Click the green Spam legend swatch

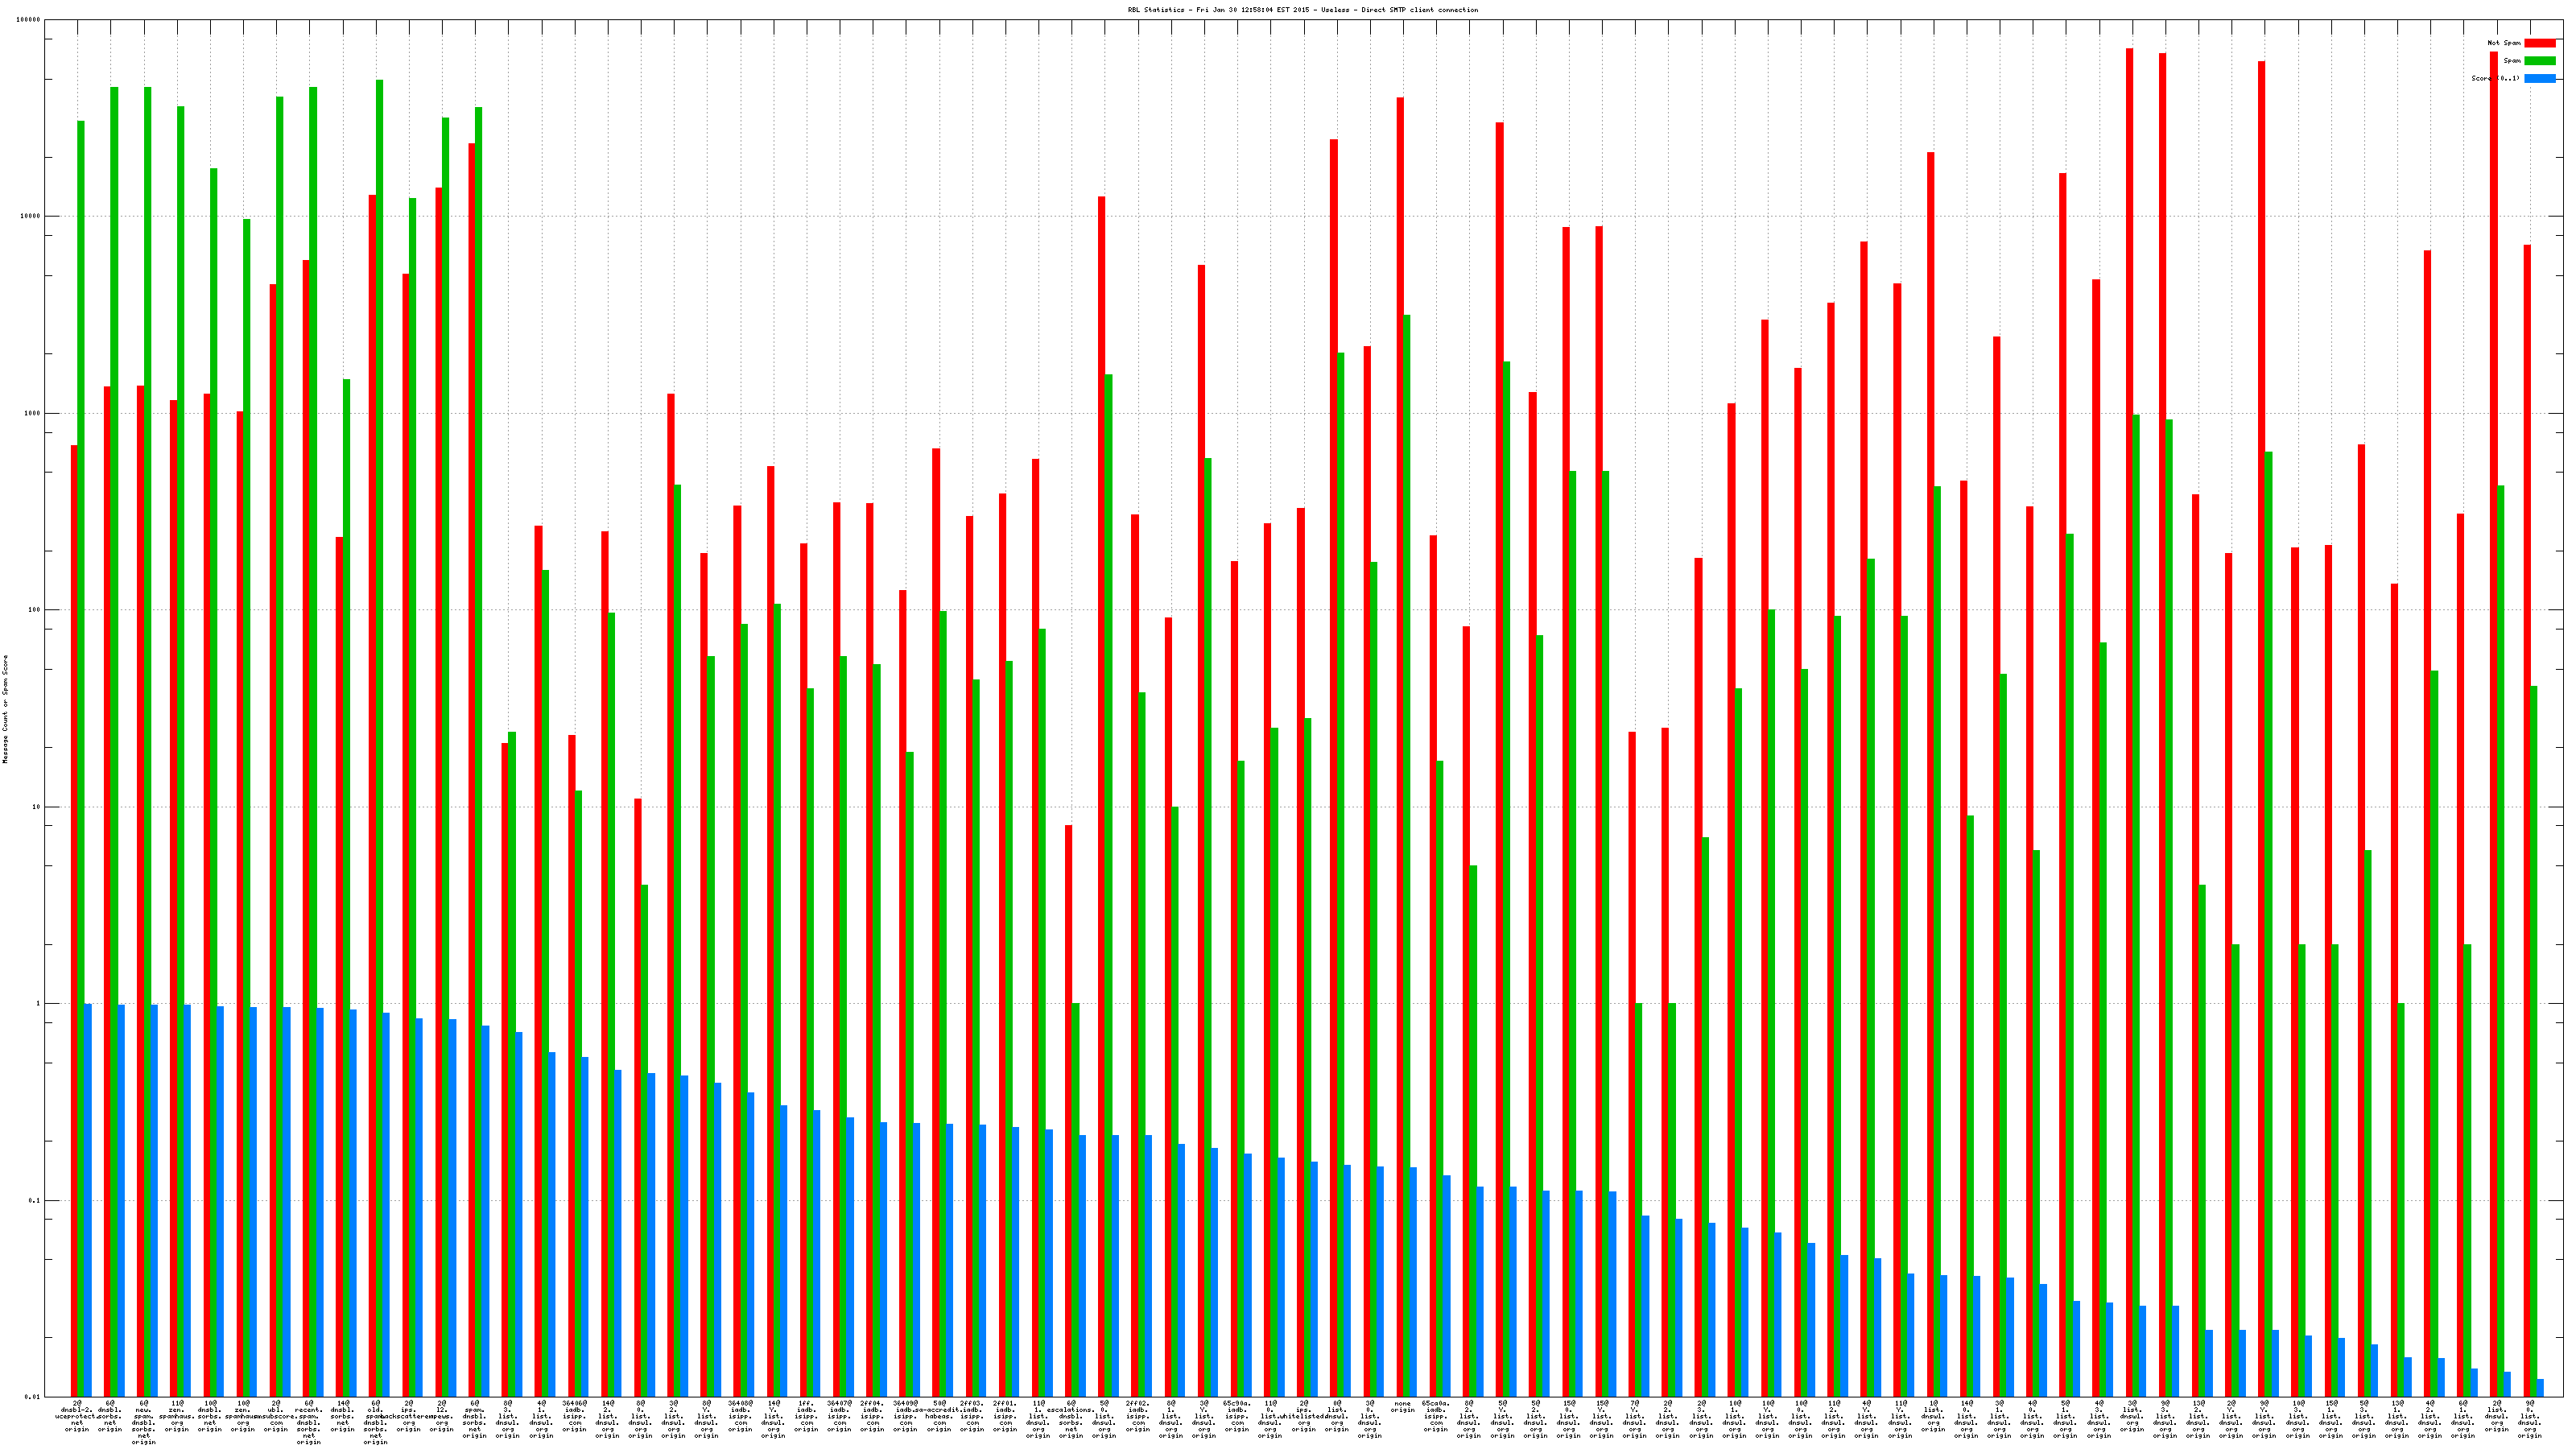click(2539, 61)
